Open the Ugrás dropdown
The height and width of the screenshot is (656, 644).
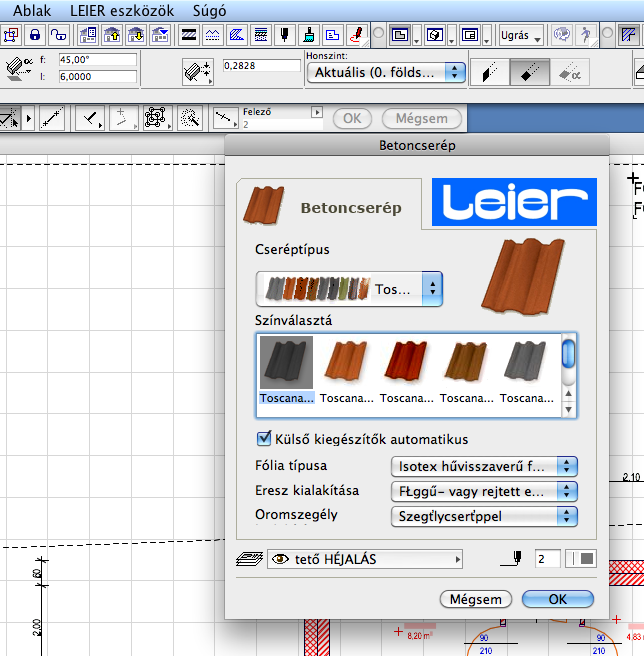[521, 35]
